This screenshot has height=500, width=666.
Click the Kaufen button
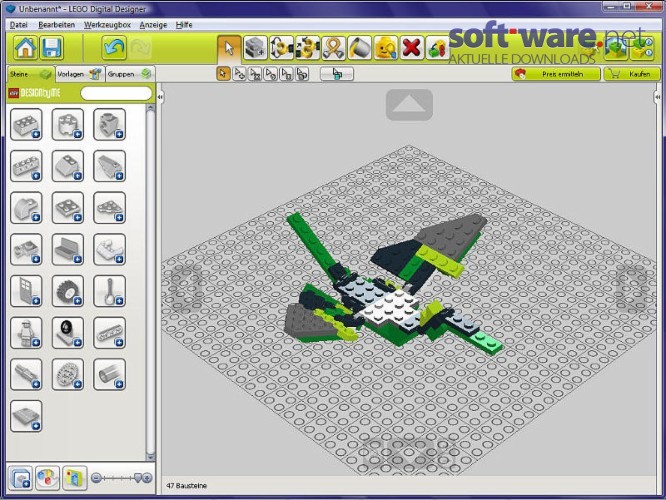[x=632, y=74]
